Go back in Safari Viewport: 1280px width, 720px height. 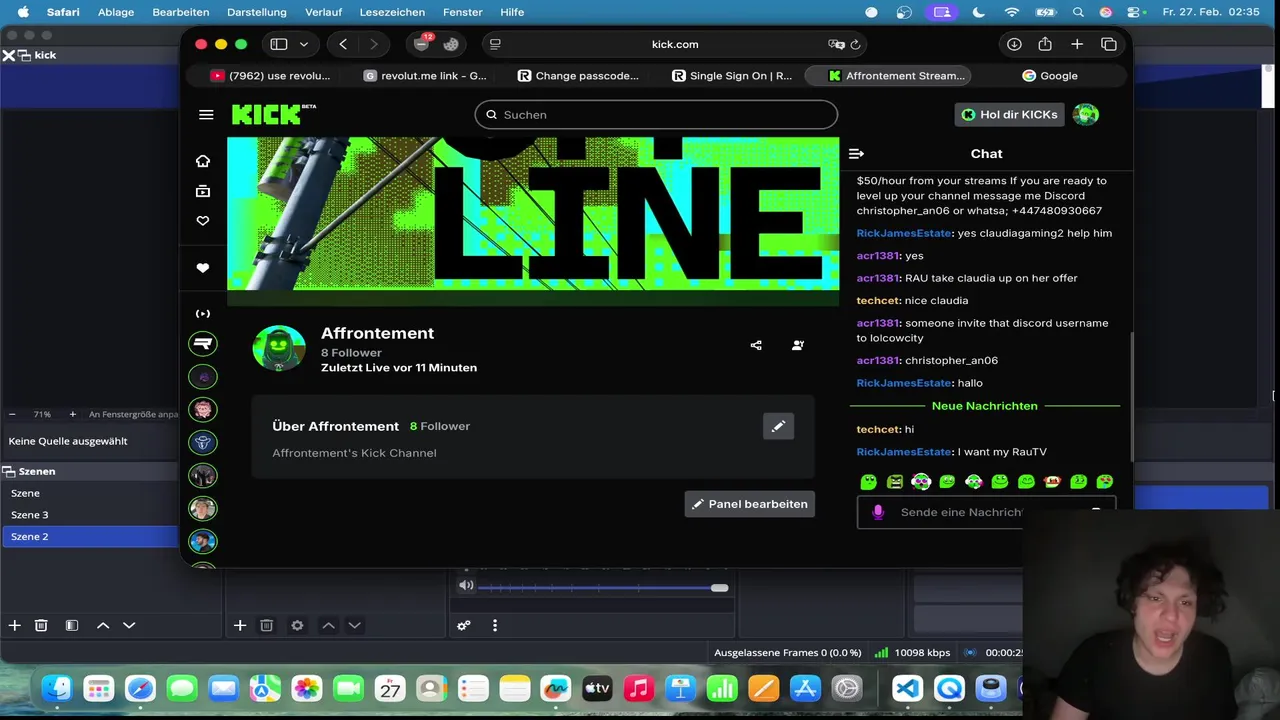coord(343,44)
